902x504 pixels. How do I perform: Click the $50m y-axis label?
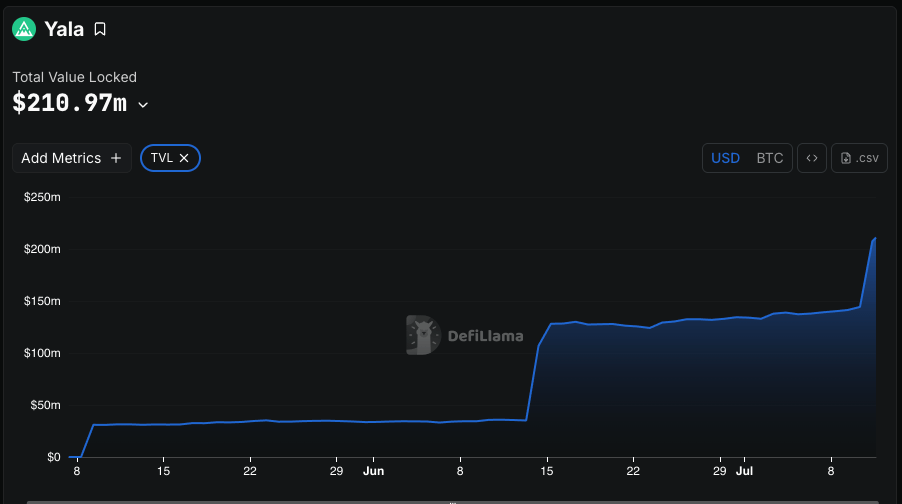tap(45, 405)
